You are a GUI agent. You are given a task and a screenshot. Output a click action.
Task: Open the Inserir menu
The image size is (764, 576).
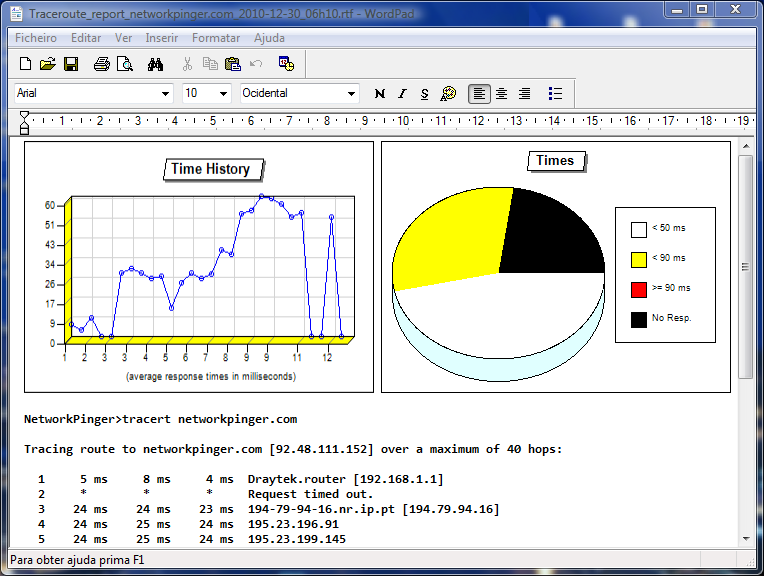[161, 38]
